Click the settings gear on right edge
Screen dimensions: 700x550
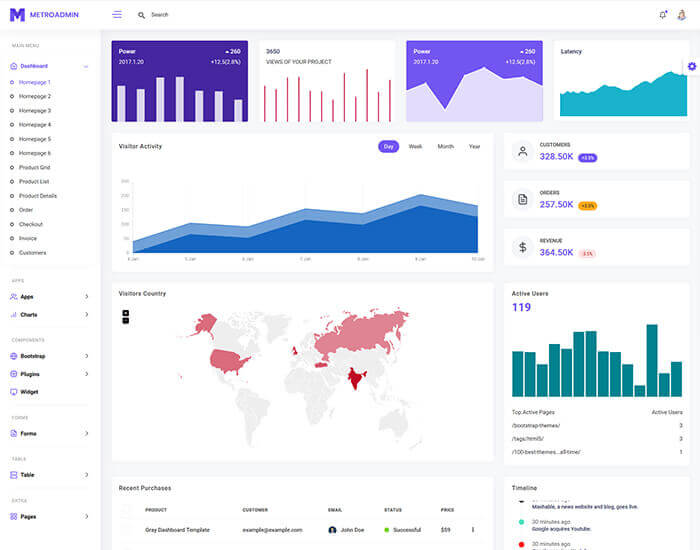tap(691, 66)
